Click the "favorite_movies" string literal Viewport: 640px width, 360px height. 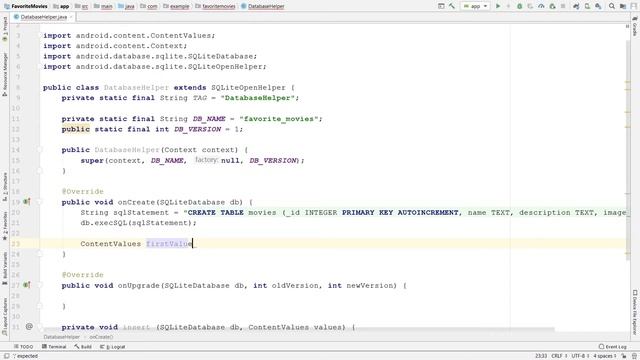tap(278, 119)
